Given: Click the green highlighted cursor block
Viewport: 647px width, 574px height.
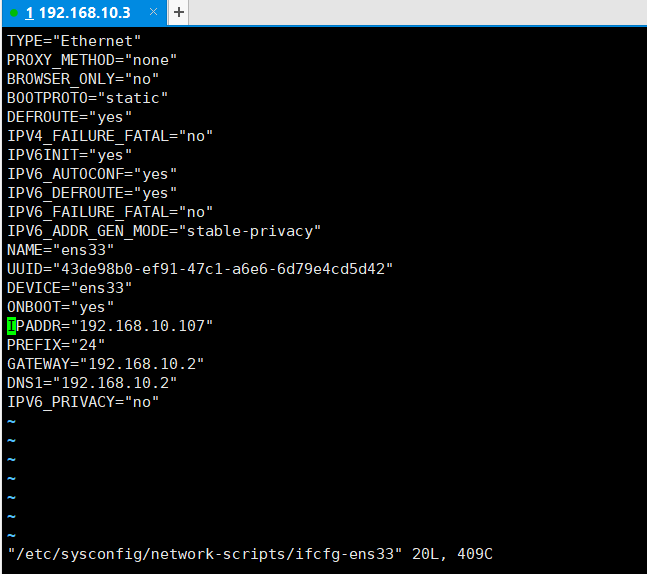Looking at the screenshot, I should 12,326.
